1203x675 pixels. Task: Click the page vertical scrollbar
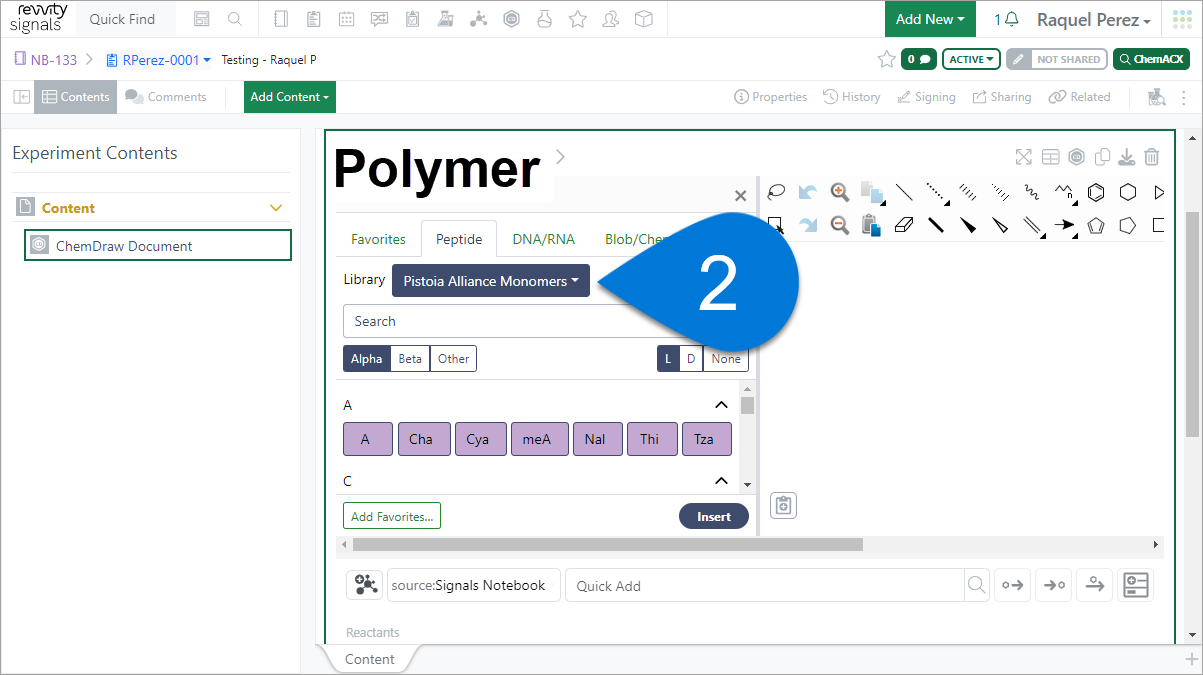1191,324
